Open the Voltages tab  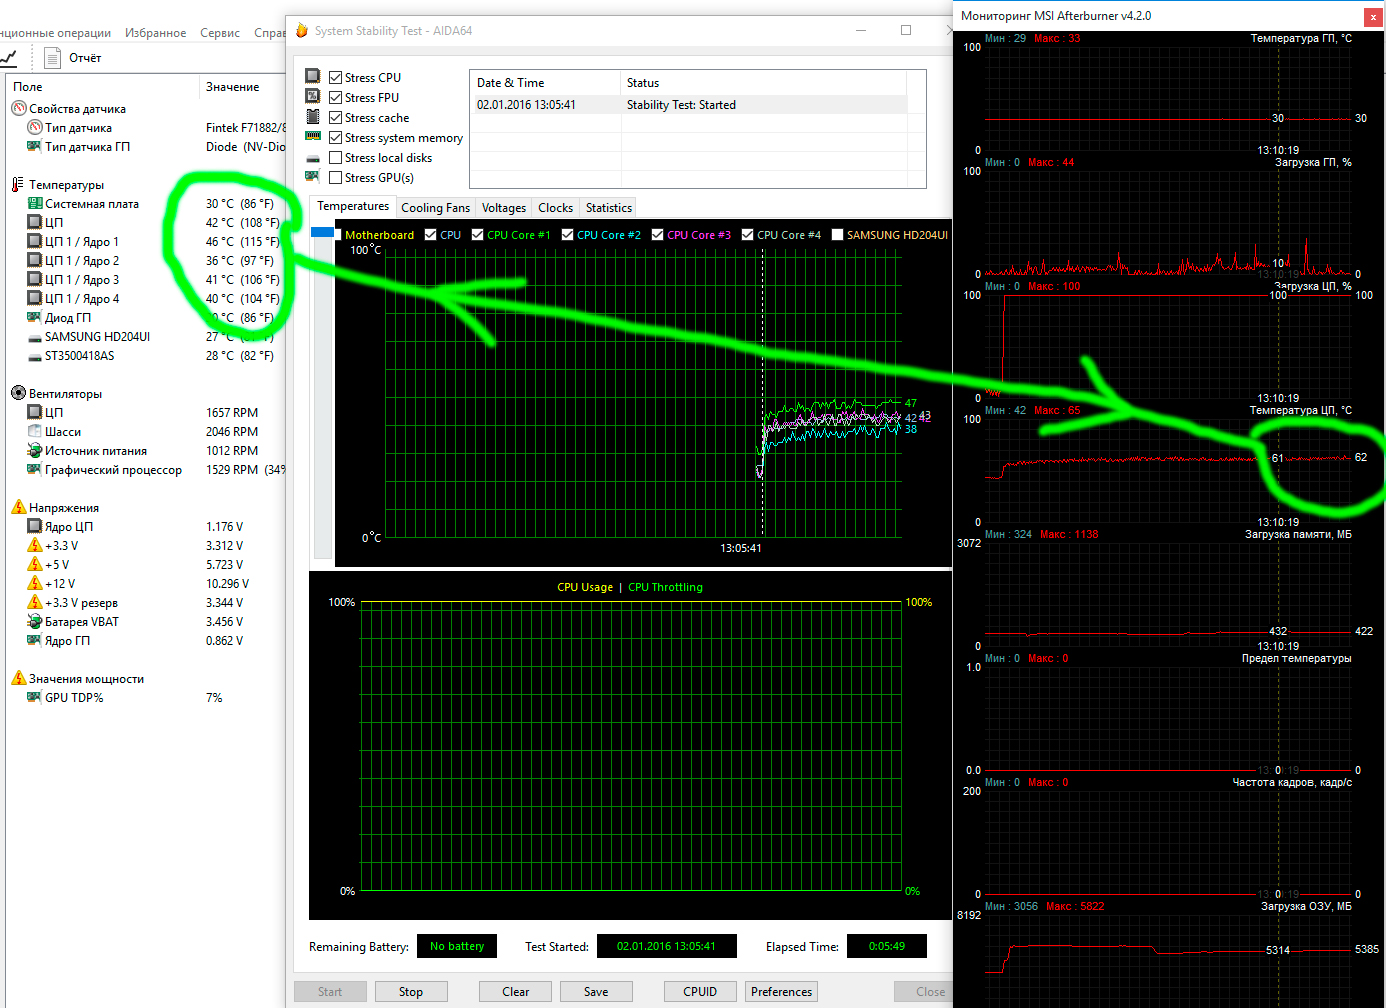pos(504,208)
